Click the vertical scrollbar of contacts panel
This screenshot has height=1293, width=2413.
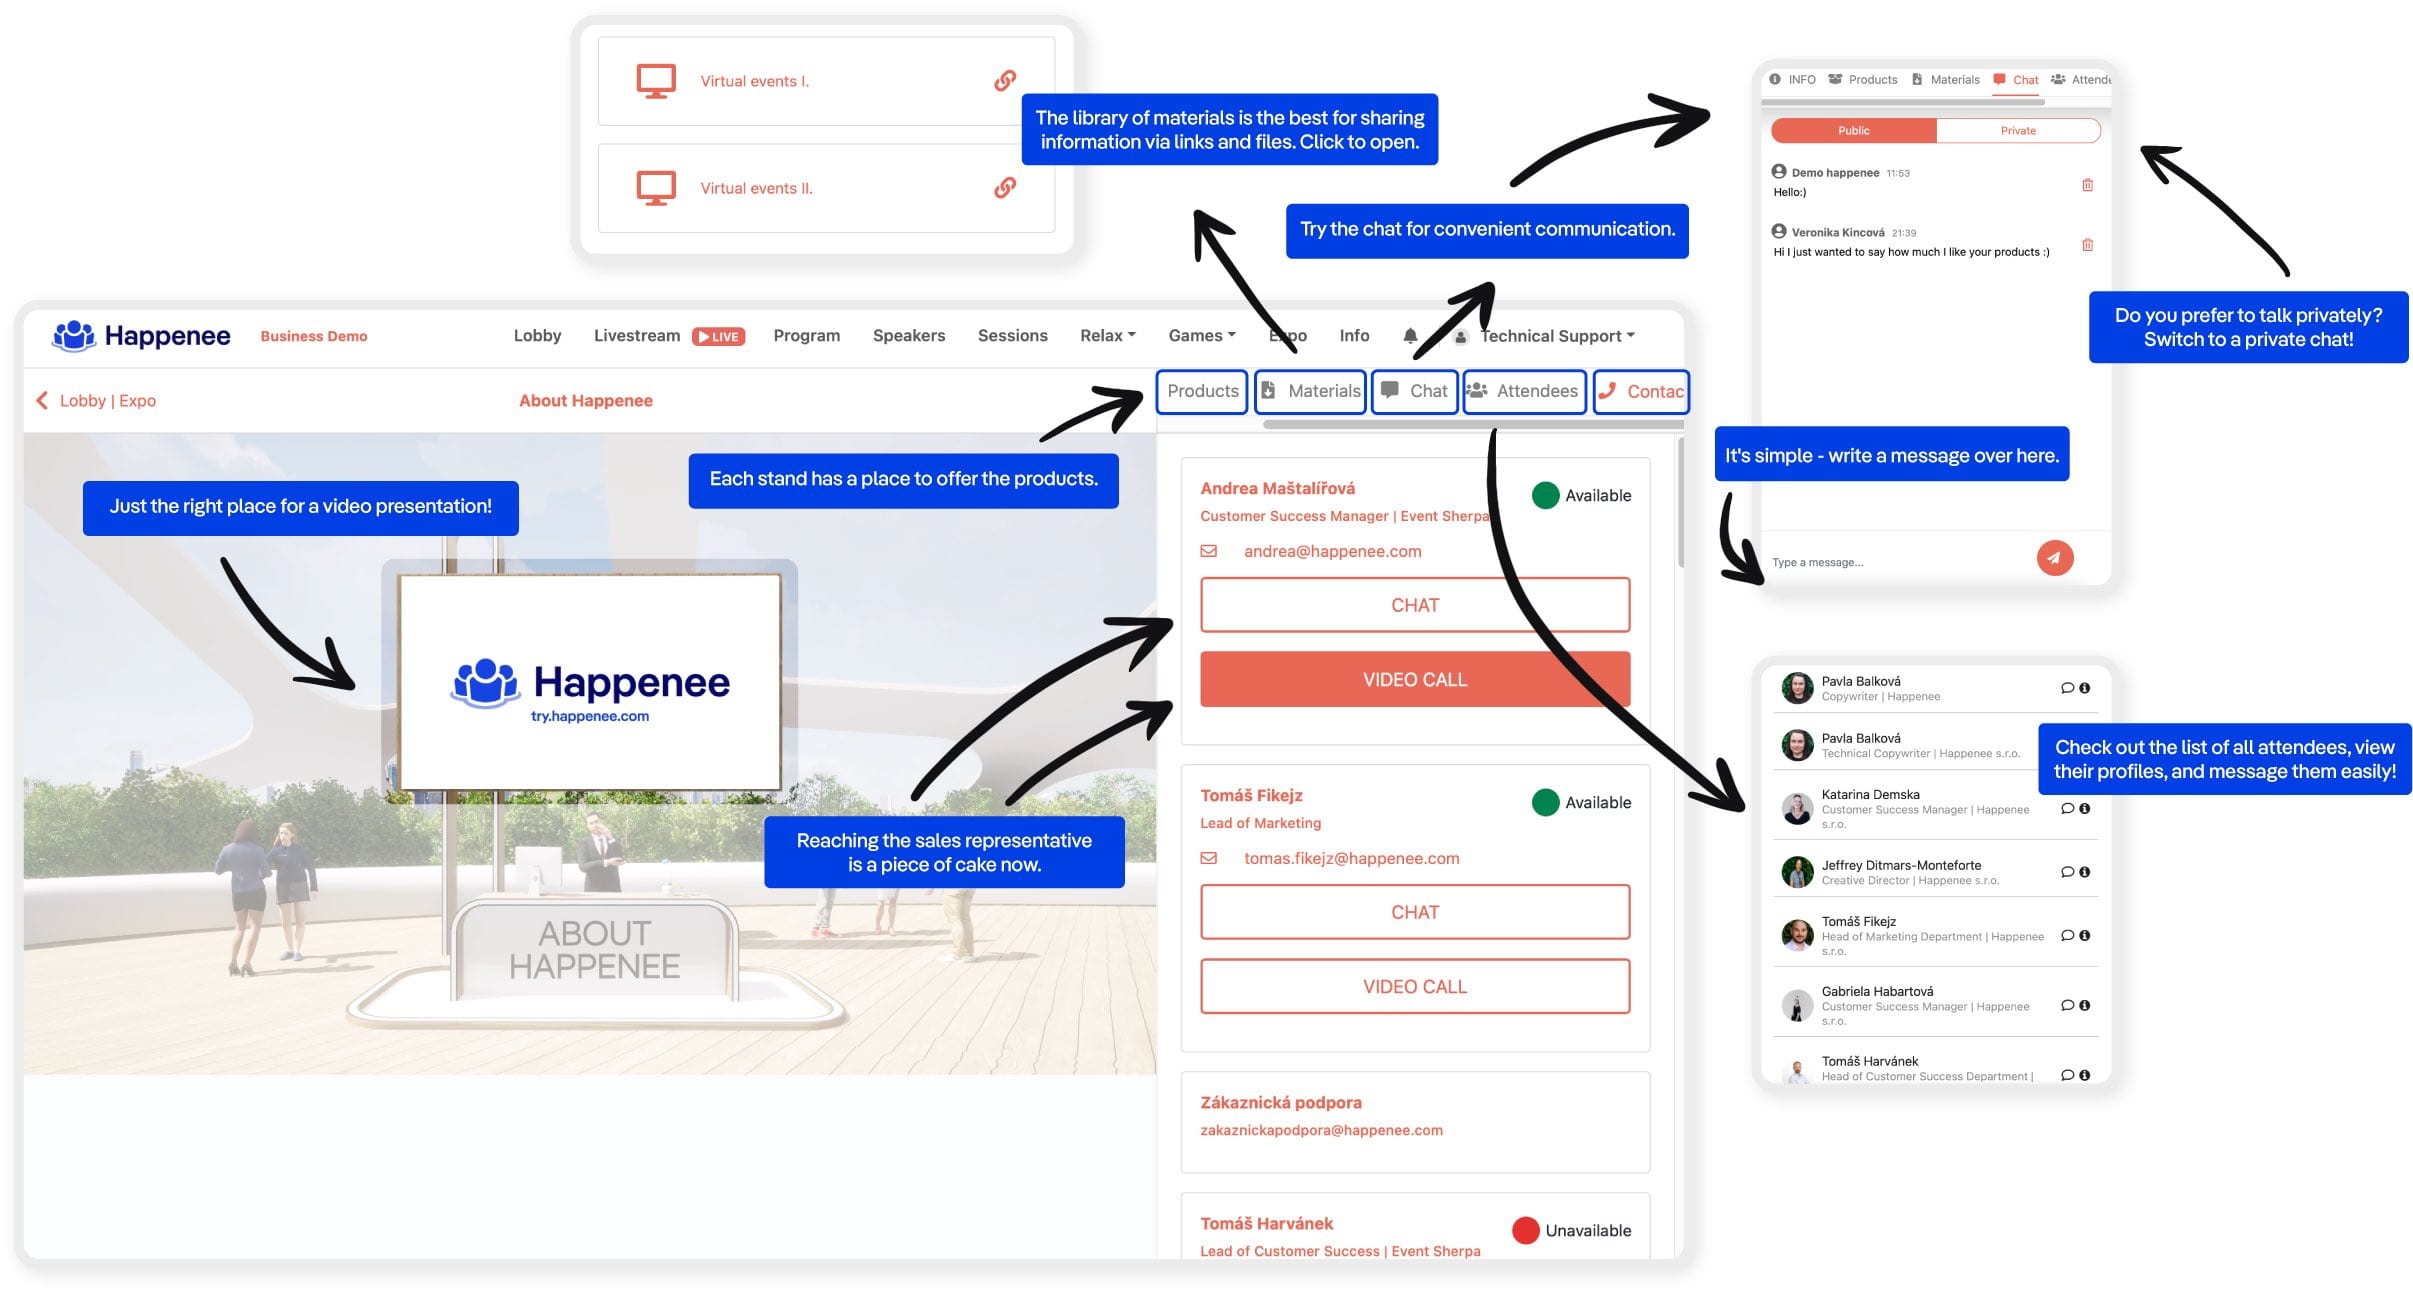click(x=1681, y=503)
